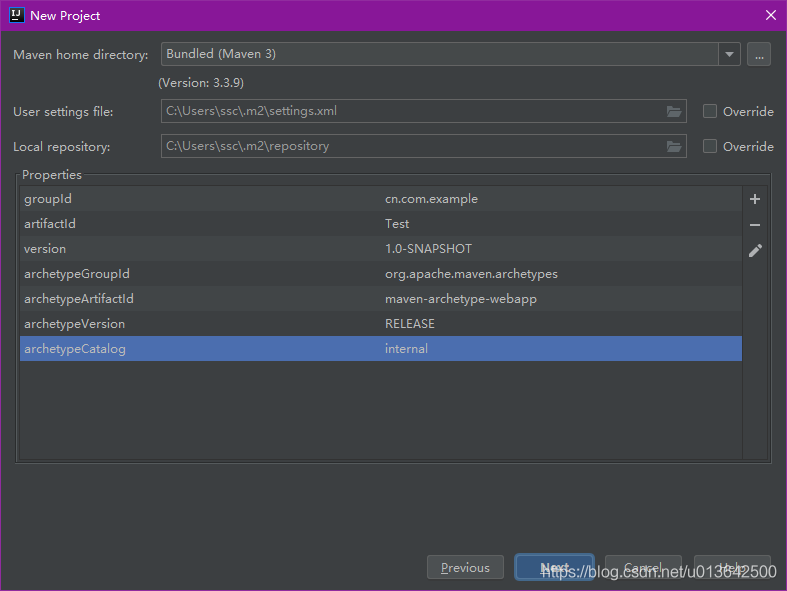787x591 pixels.
Task: Cancel the New Project wizard
Action: pos(643,567)
